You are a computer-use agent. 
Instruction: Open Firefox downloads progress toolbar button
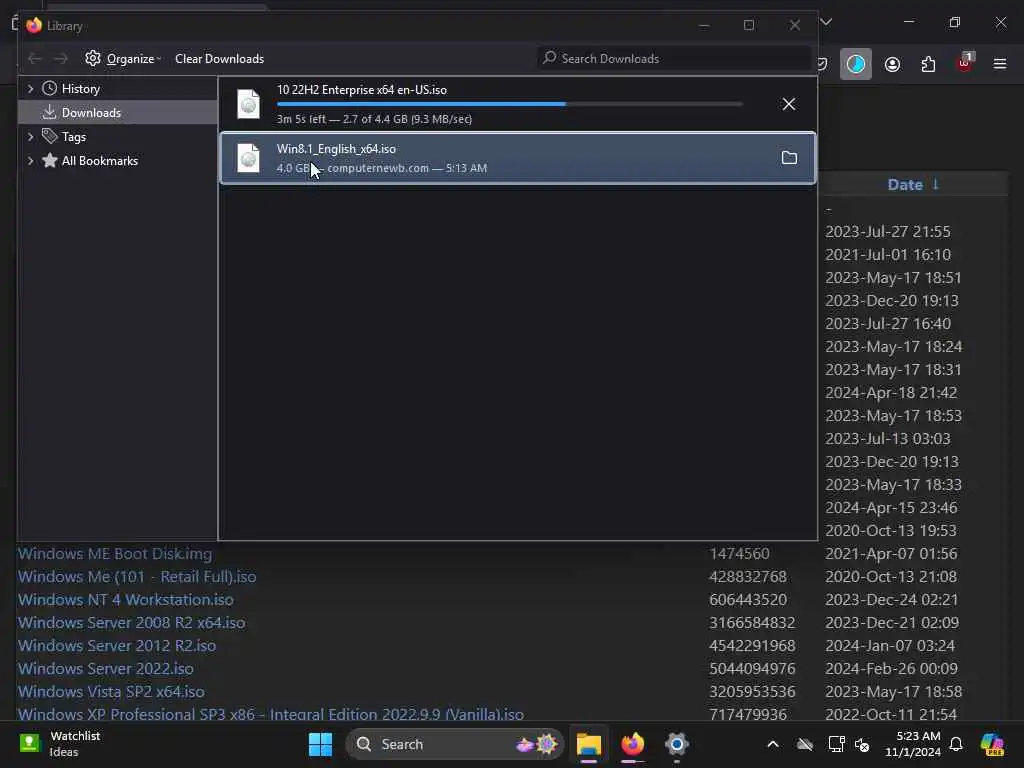pyautogui.click(x=856, y=64)
